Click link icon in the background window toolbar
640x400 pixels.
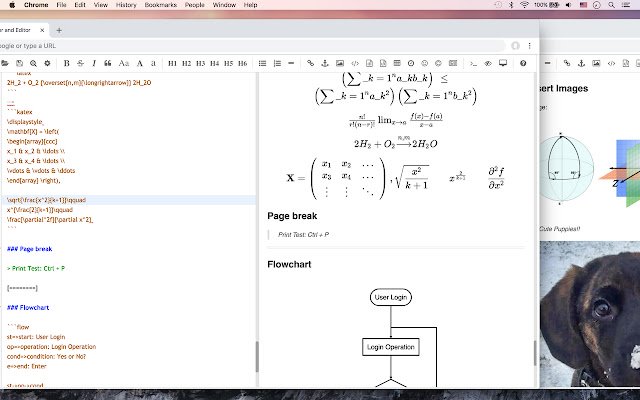click(567, 63)
